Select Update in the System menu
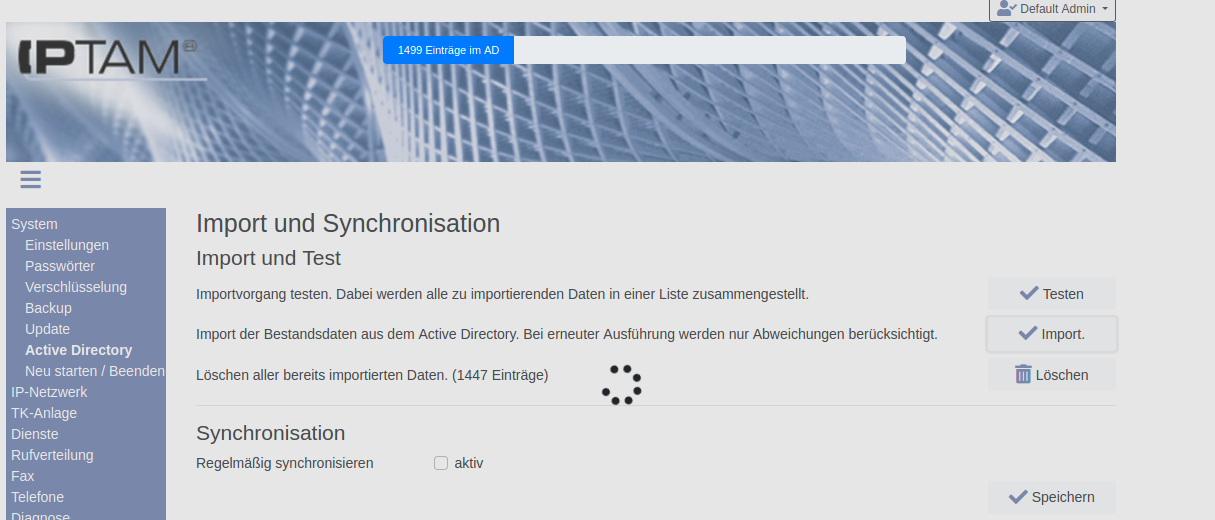 tap(47, 329)
